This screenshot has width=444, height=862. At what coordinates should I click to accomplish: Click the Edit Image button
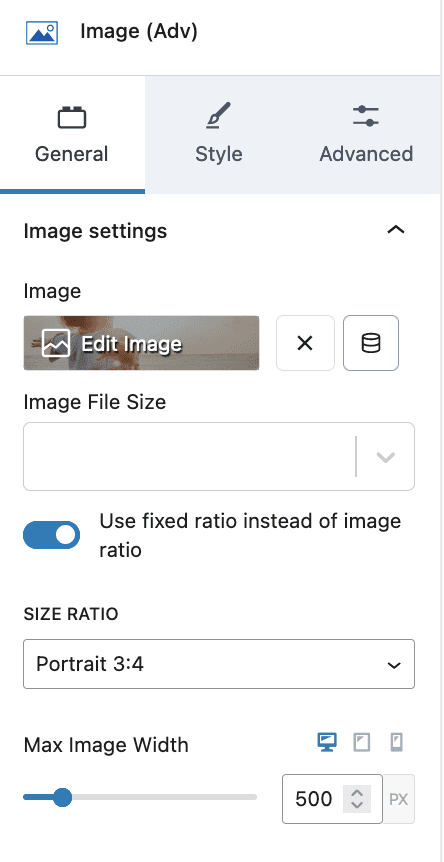point(141,343)
